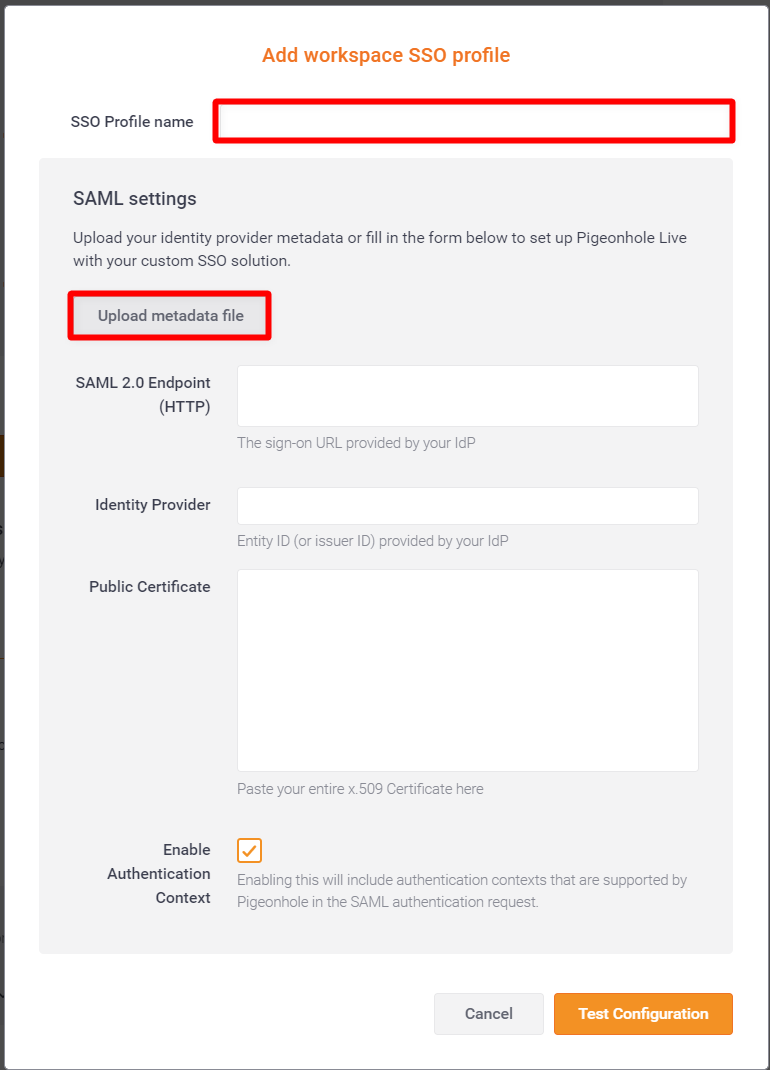
Task: Select the Public Certificate text area
Action: point(467,670)
